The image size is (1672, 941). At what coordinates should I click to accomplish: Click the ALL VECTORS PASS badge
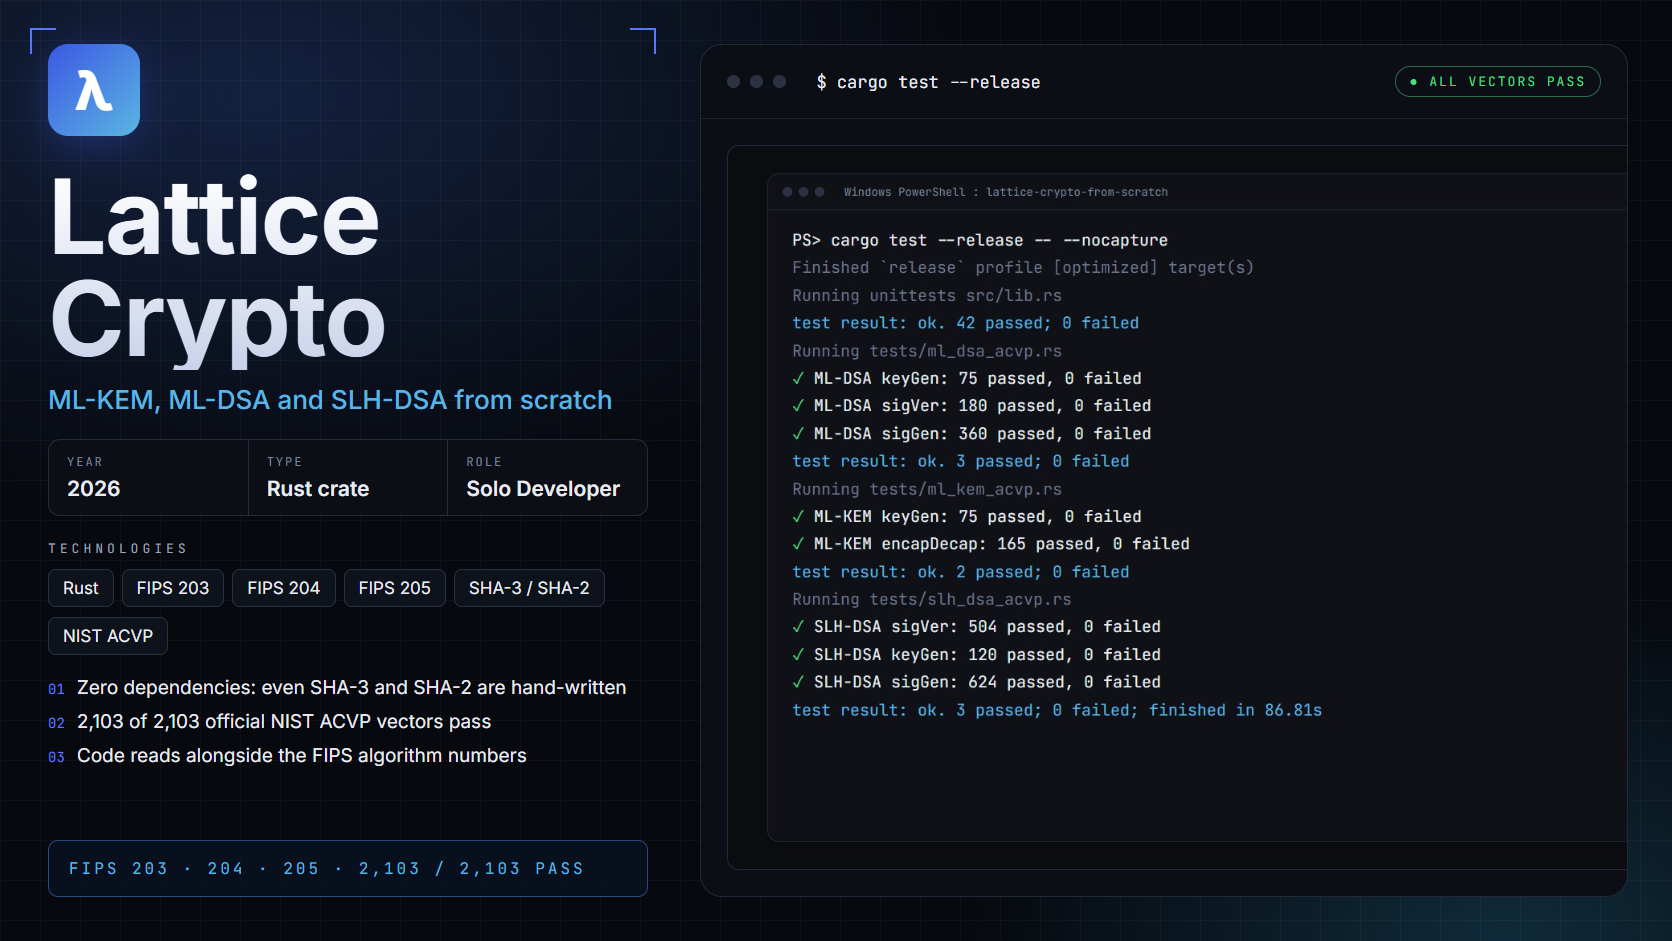(x=1497, y=82)
